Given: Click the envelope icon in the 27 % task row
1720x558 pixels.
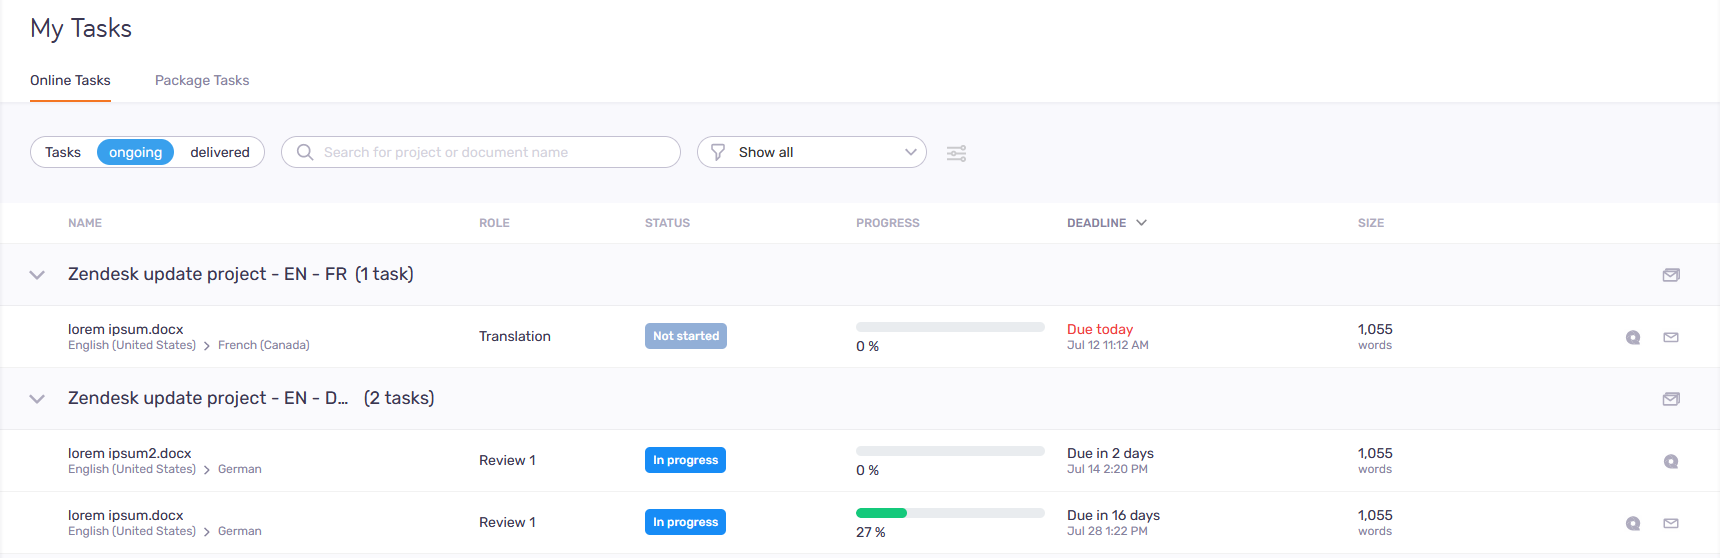Looking at the screenshot, I should (1670, 523).
